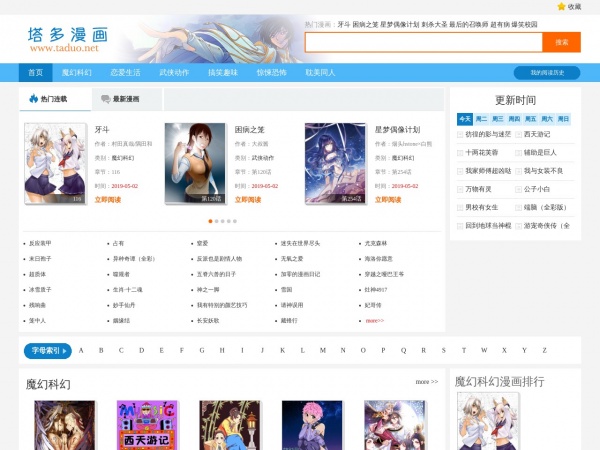The image size is (600, 450).
Task: Click the red more>> link in comic list
Action: [x=375, y=321]
